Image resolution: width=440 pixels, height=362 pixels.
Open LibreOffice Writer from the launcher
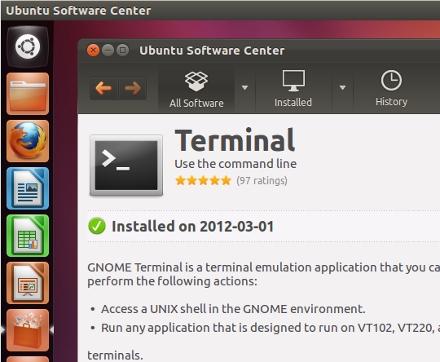click(x=28, y=188)
